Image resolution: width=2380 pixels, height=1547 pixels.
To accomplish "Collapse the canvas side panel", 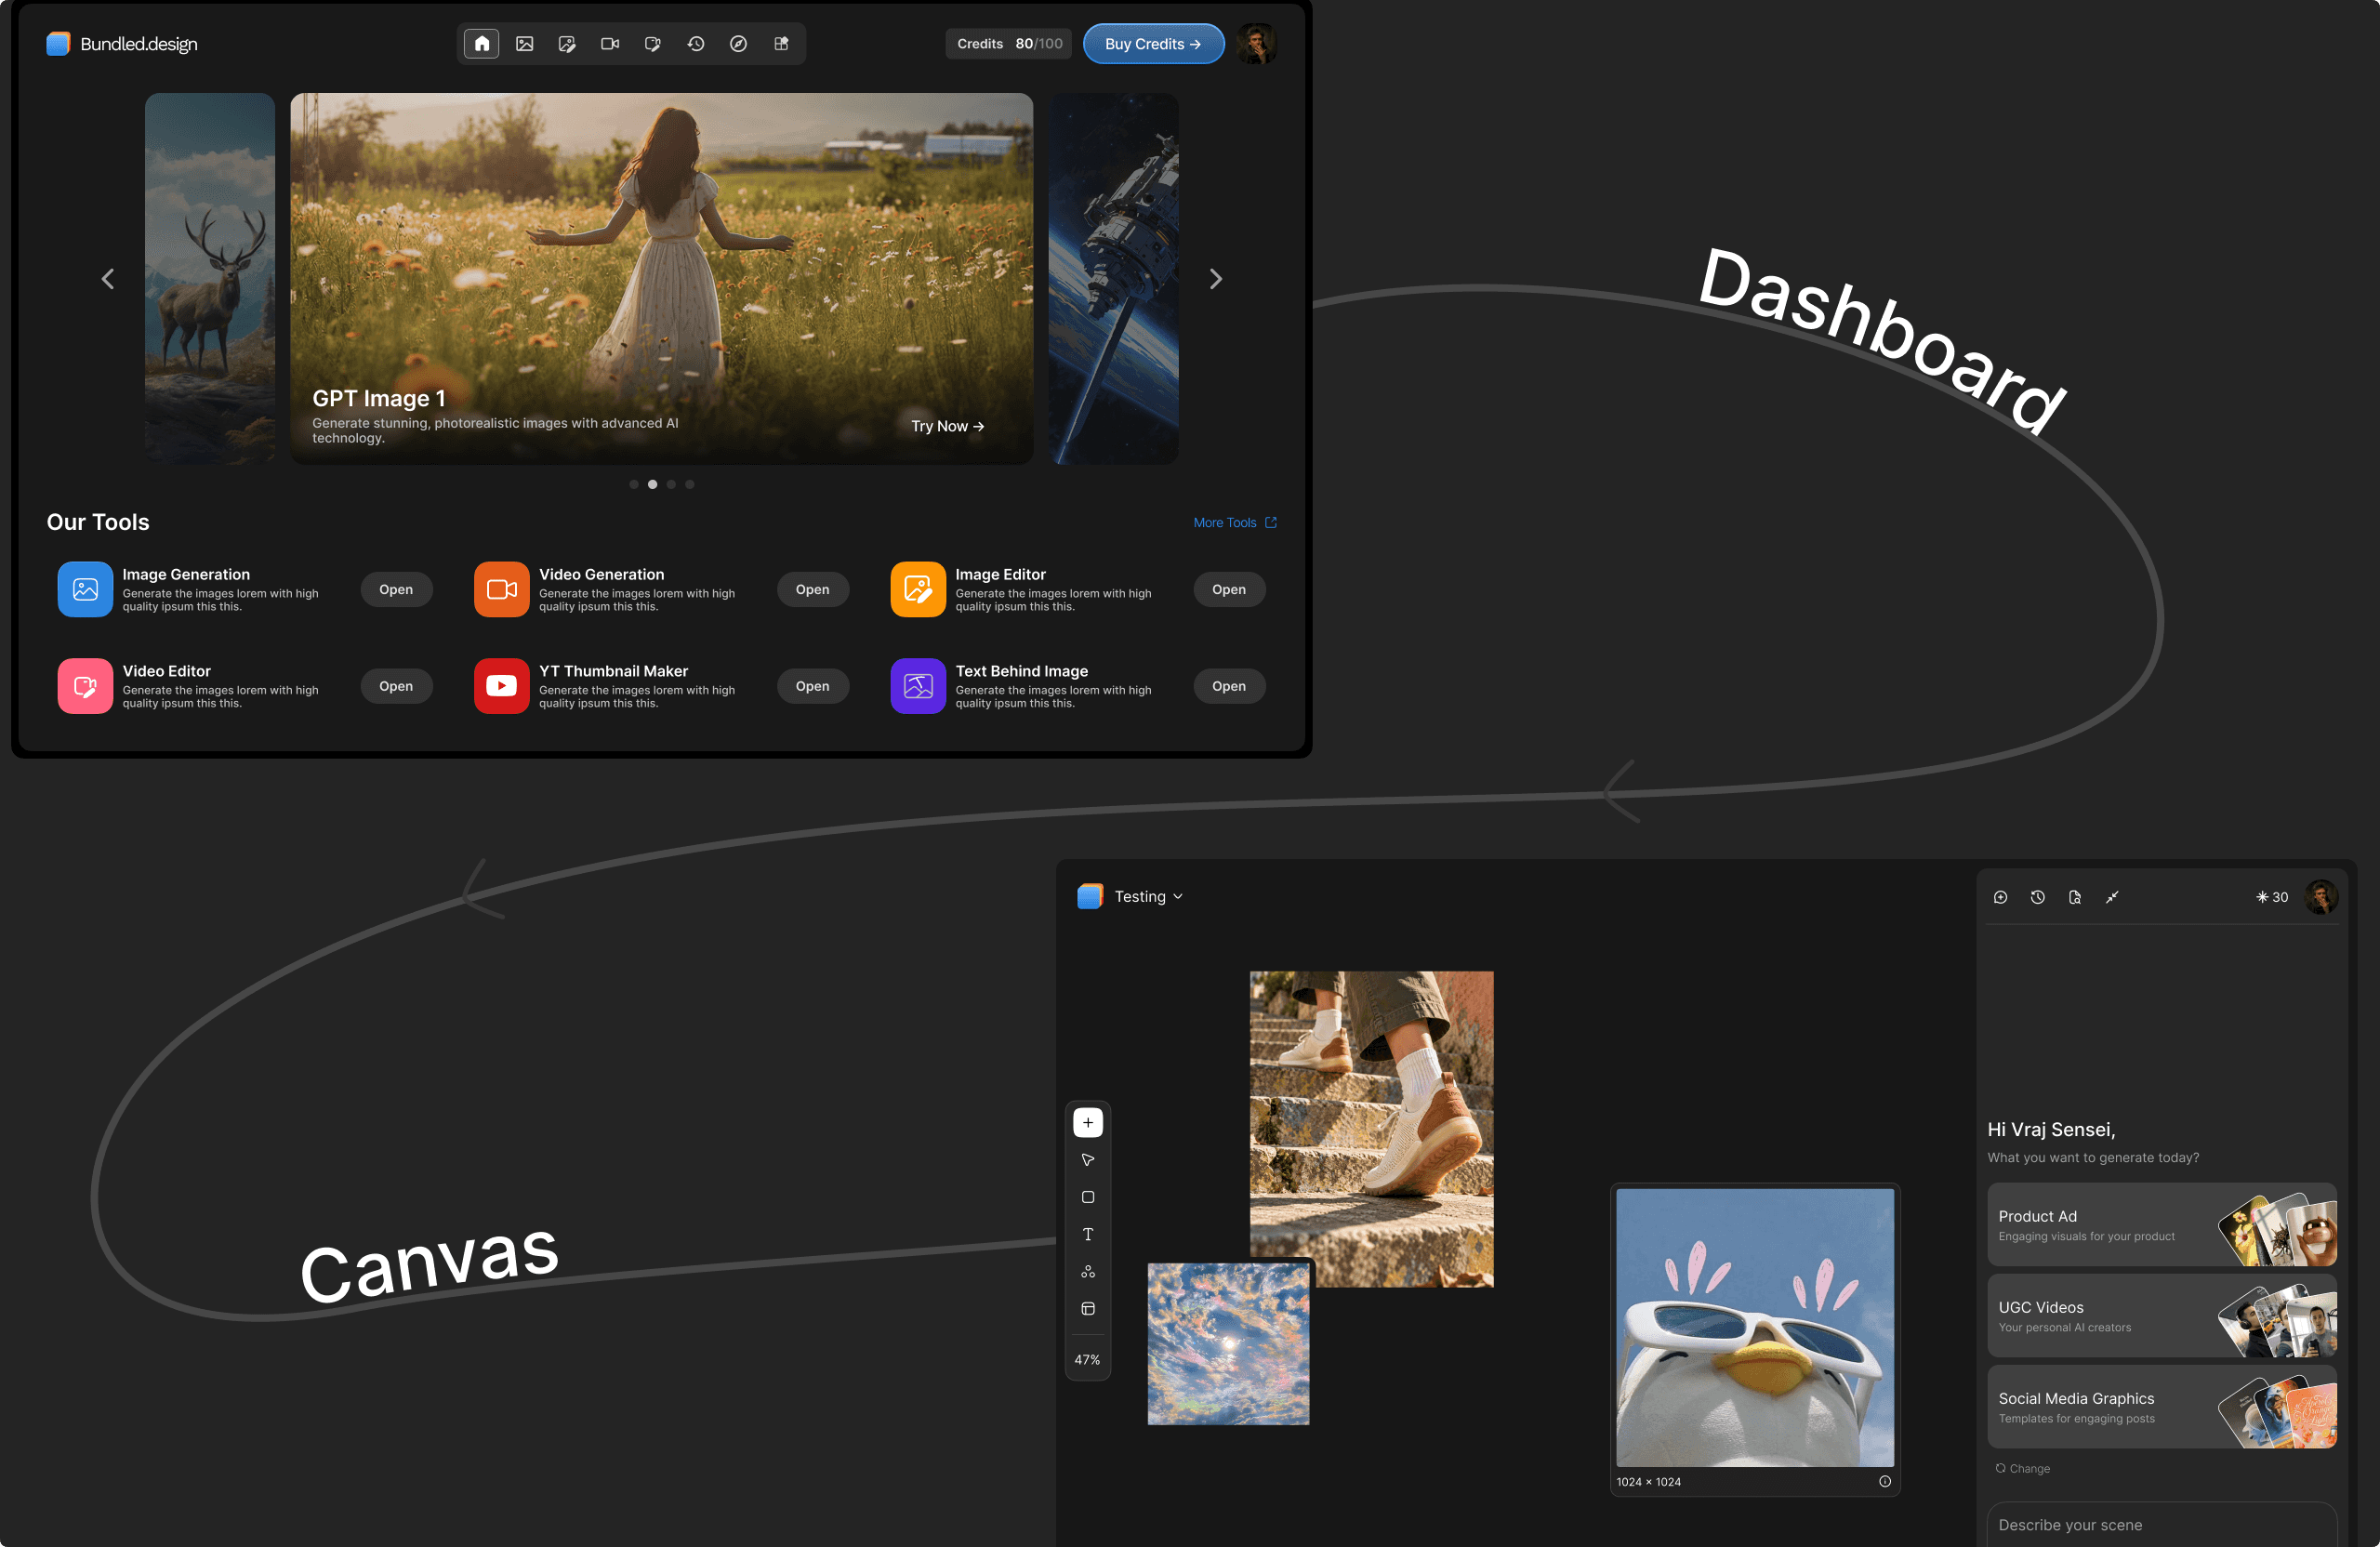I will coord(2112,897).
